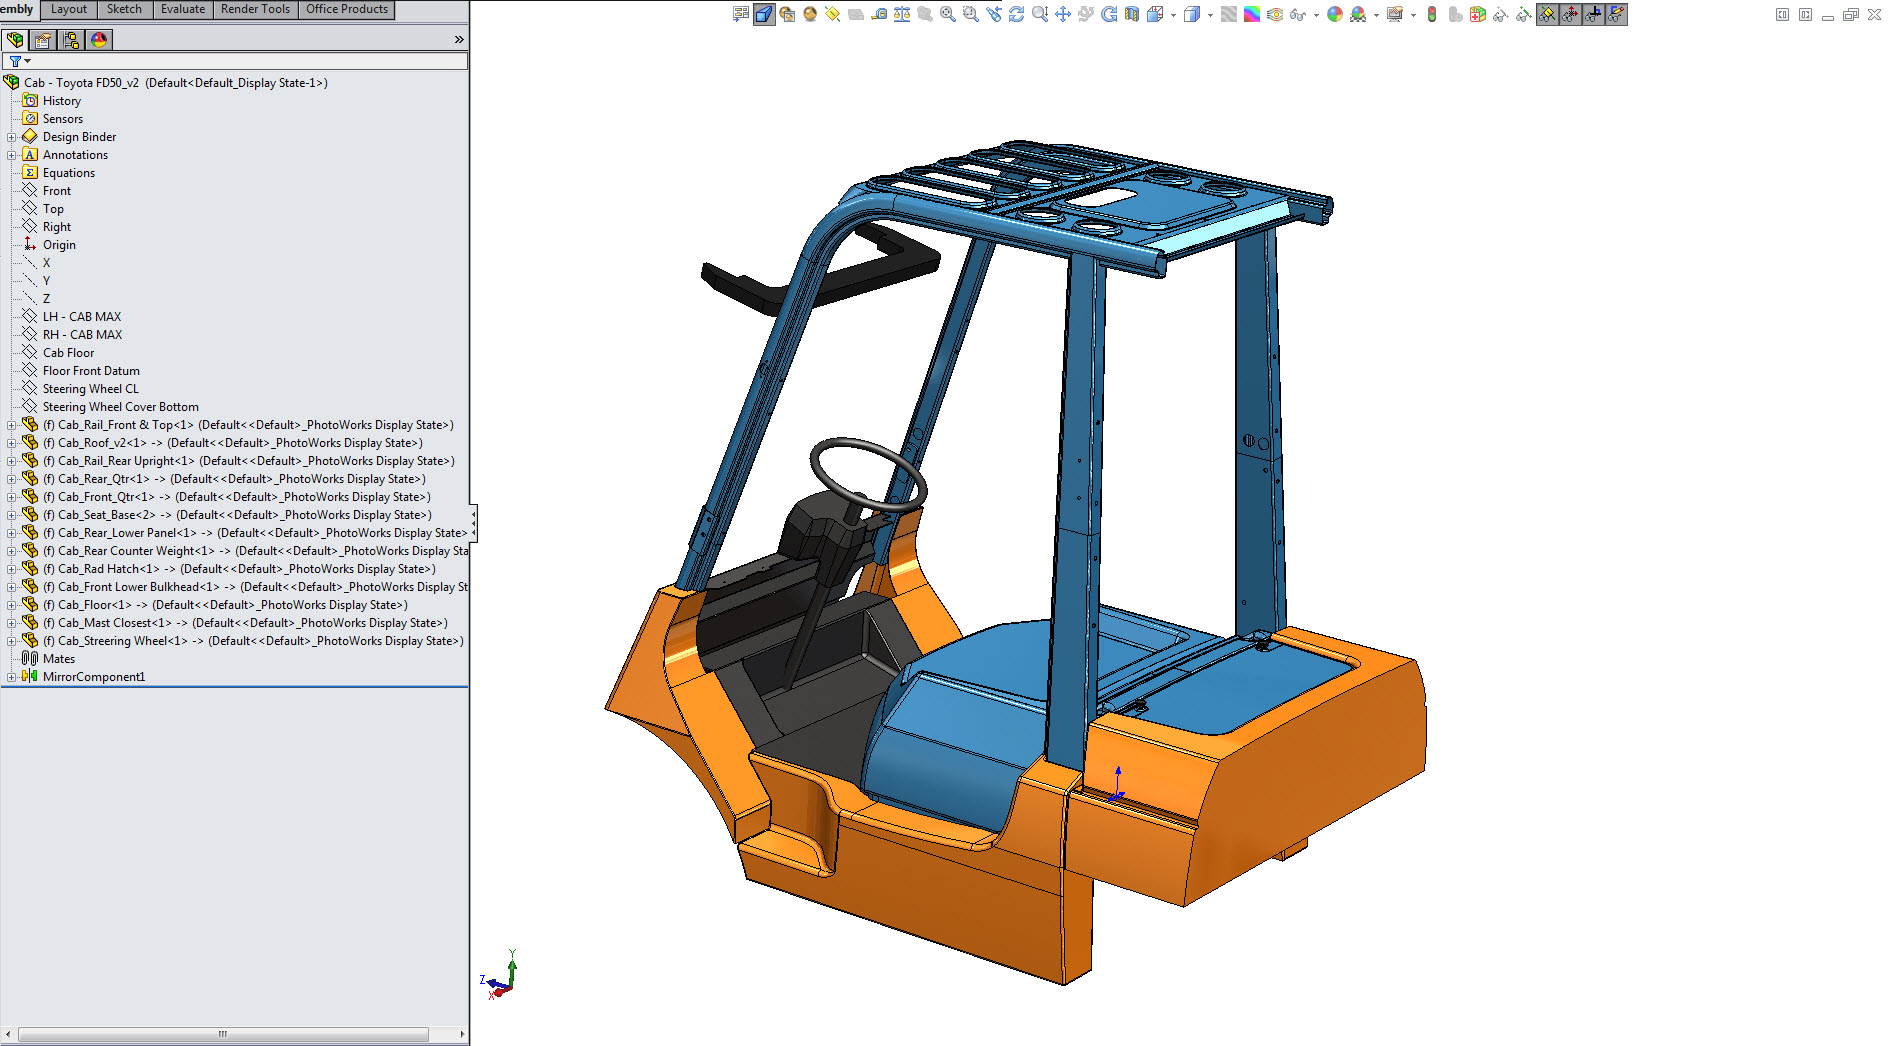This screenshot has height=1046, width=1892.
Task: Click the Rotate View blue arrows icon
Action: point(1016,14)
